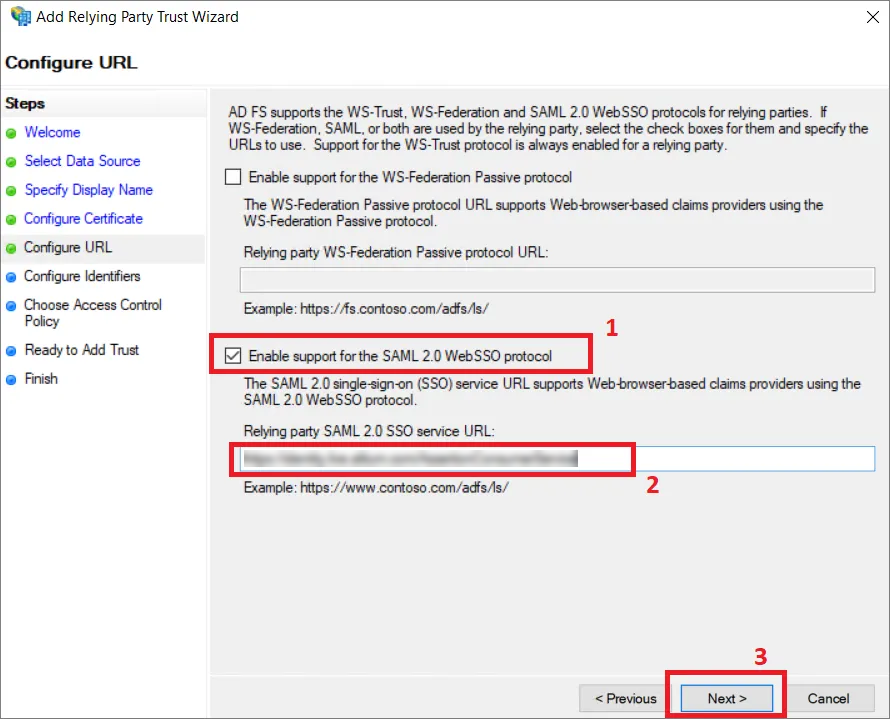Open the Welcome step link
The height and width of the screenshot is (719, 890).
(52, 132)
